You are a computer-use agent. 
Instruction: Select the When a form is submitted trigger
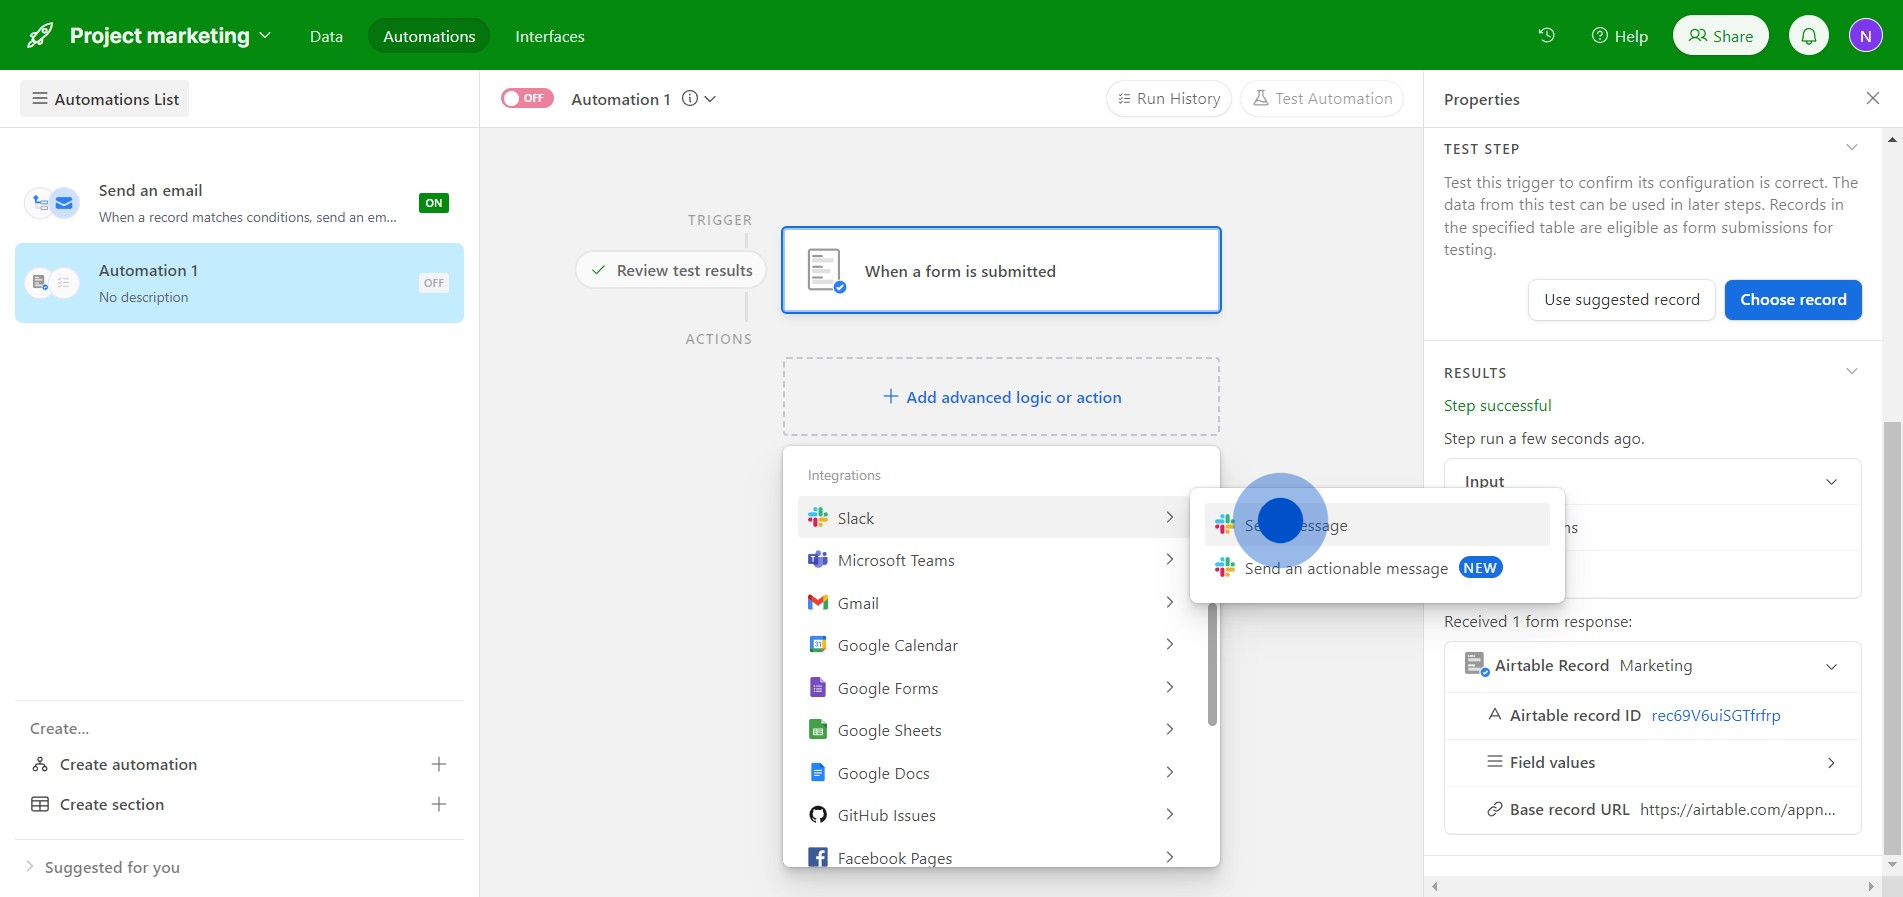pos(1001,270)
